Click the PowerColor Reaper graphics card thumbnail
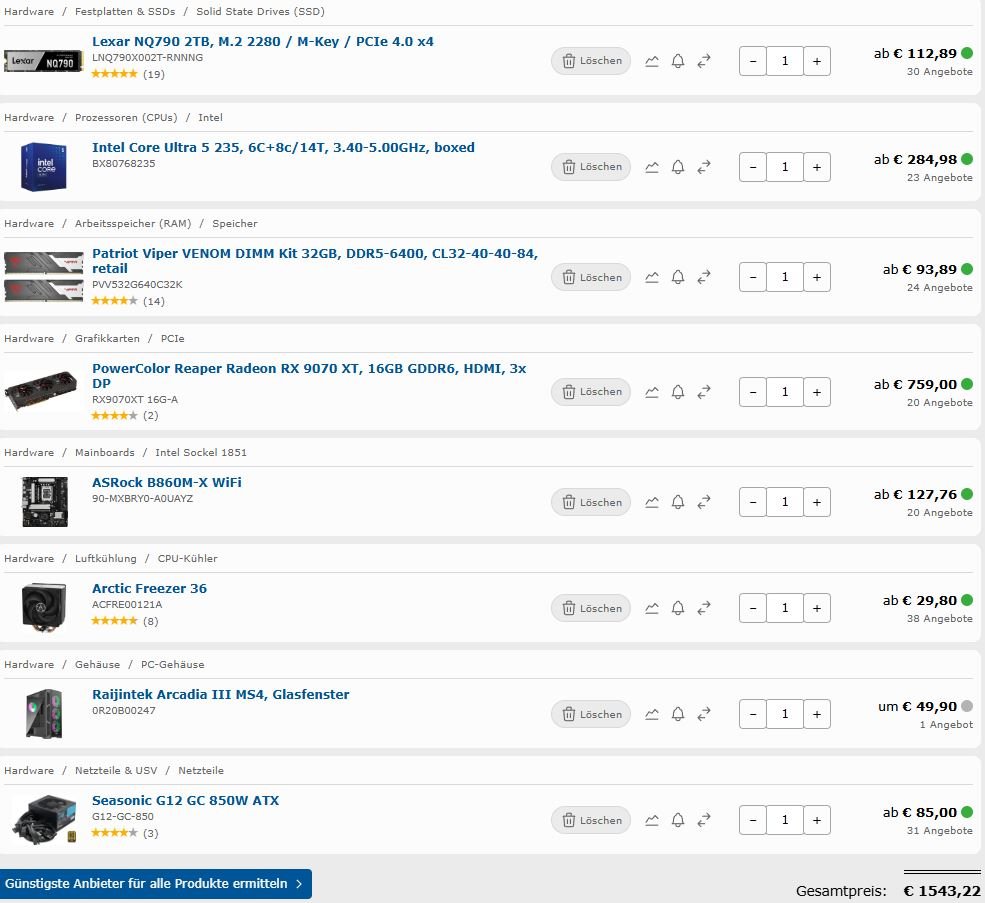Screen dimensions: 985x903 (x=41, y=390)
